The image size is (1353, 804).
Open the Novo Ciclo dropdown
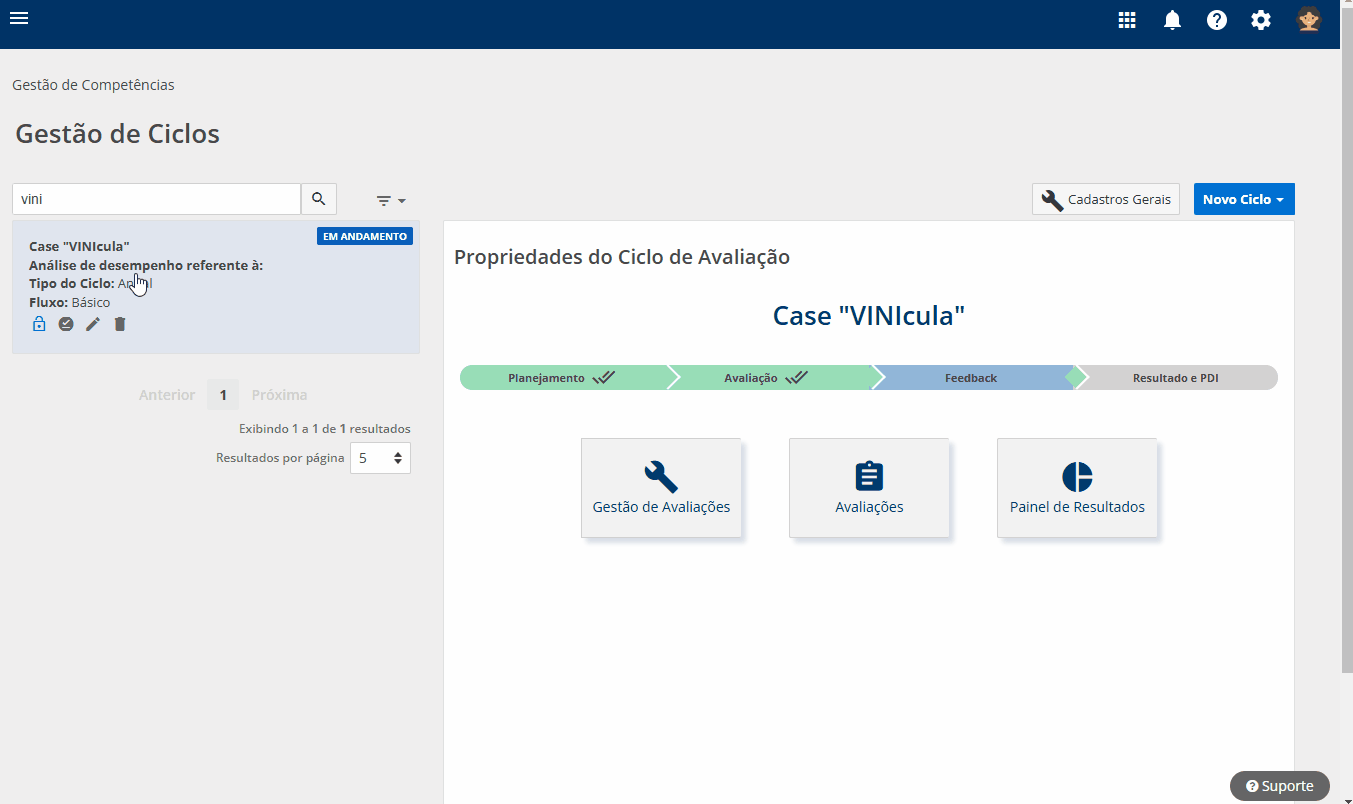tap(1243, 199)
